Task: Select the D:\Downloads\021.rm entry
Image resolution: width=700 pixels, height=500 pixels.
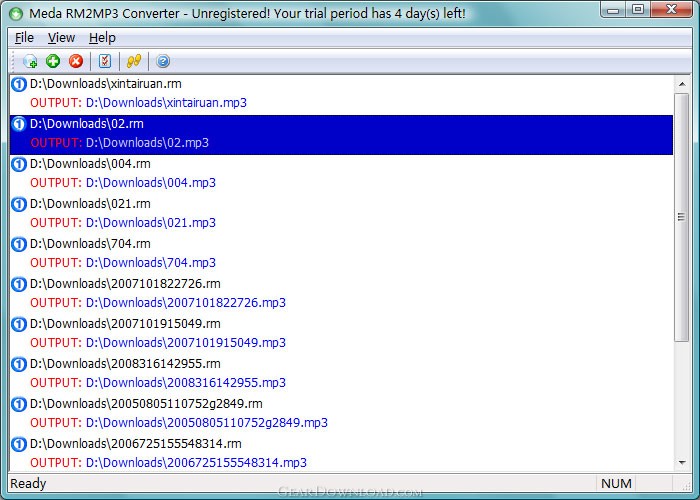Action: tap(90, 204)
